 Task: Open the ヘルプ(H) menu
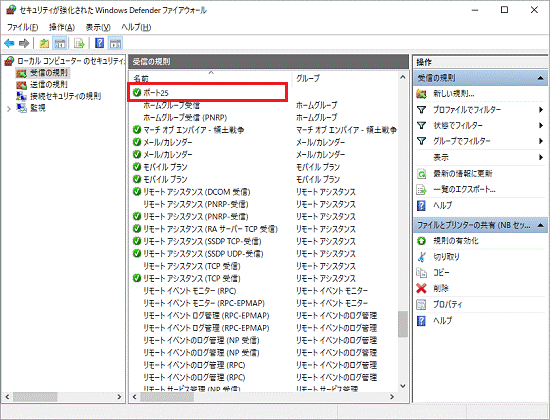click(136, 27)
